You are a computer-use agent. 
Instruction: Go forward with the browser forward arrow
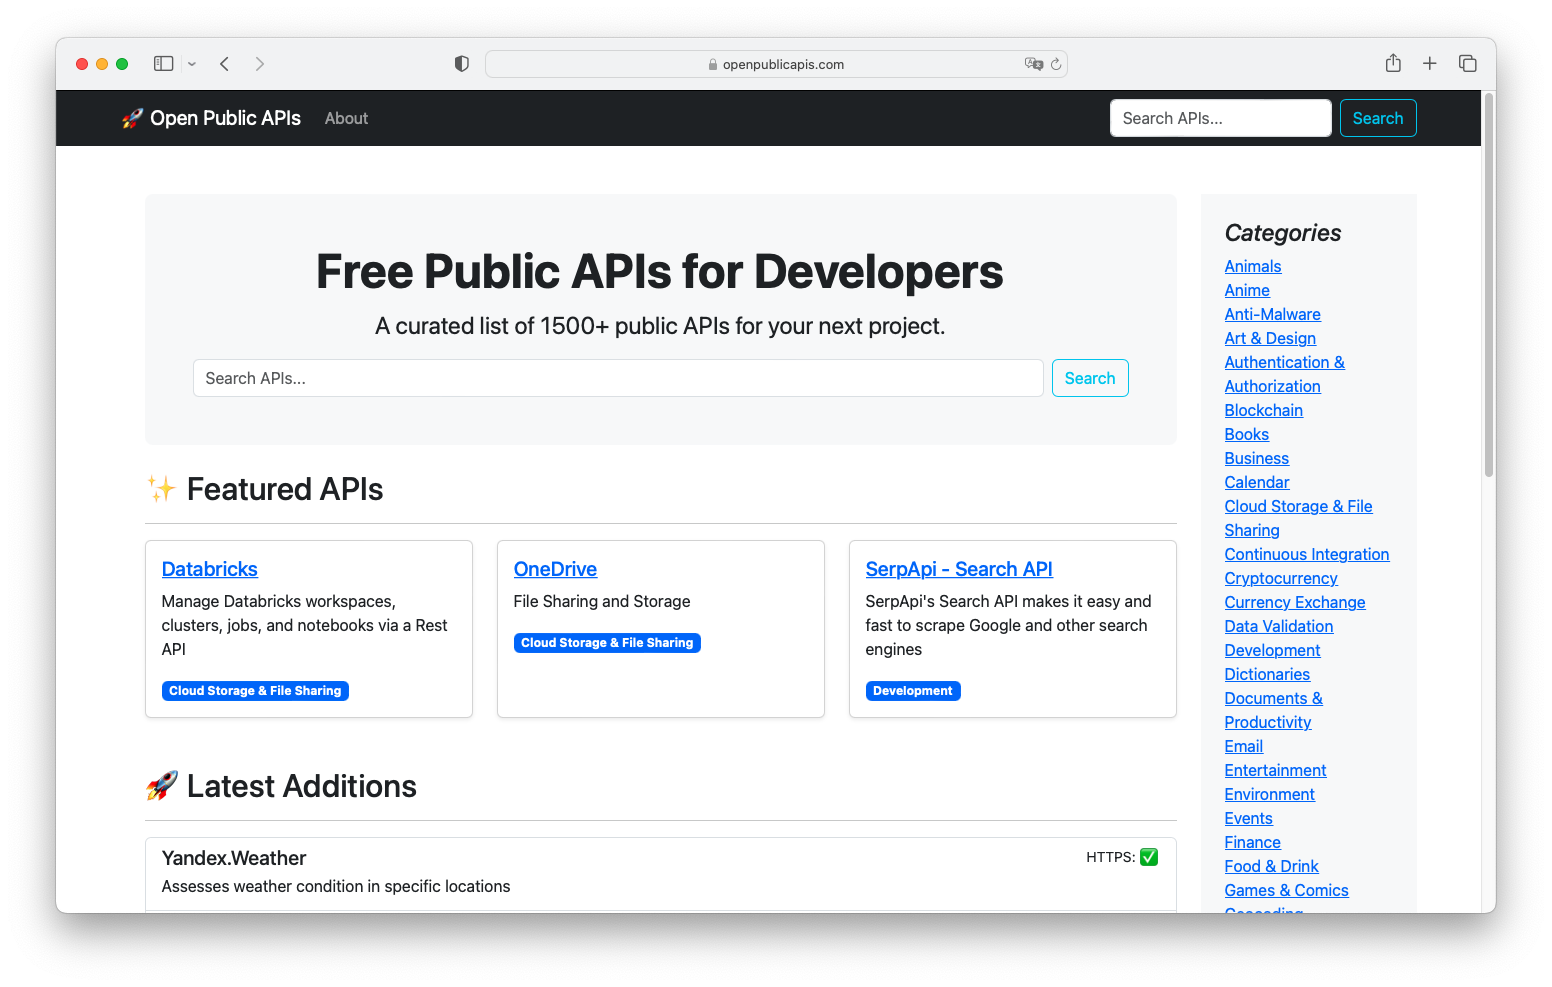[260, 64]
